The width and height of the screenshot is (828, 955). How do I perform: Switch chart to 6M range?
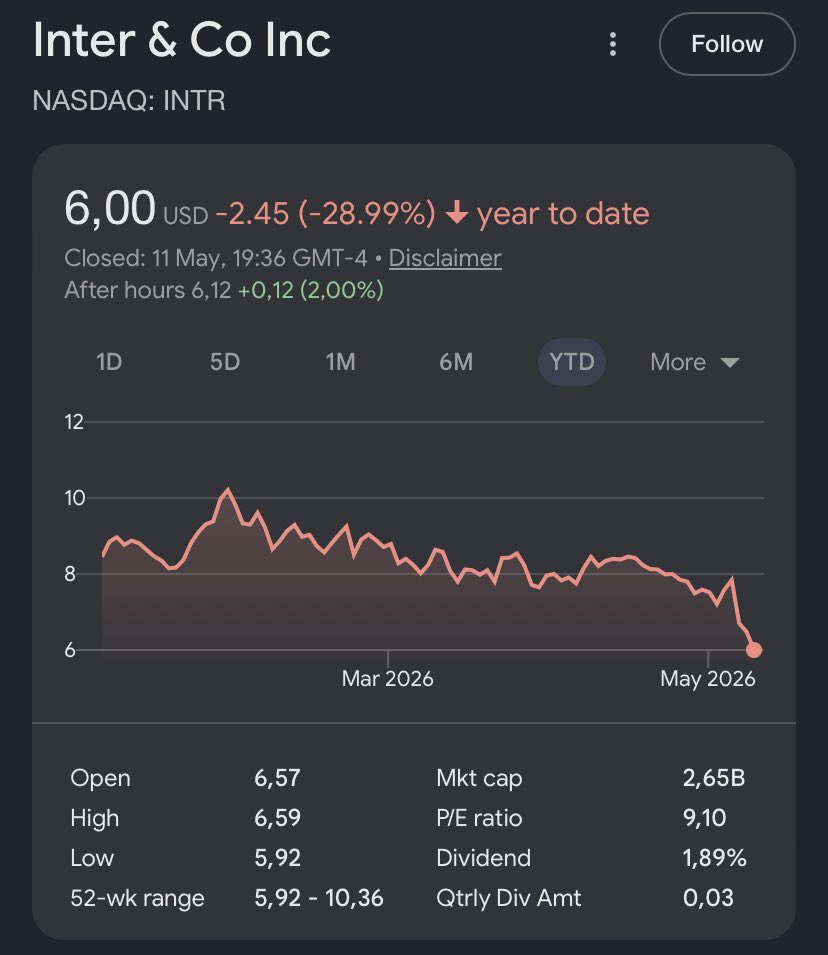pyautogui.click(x=456, y=362)
